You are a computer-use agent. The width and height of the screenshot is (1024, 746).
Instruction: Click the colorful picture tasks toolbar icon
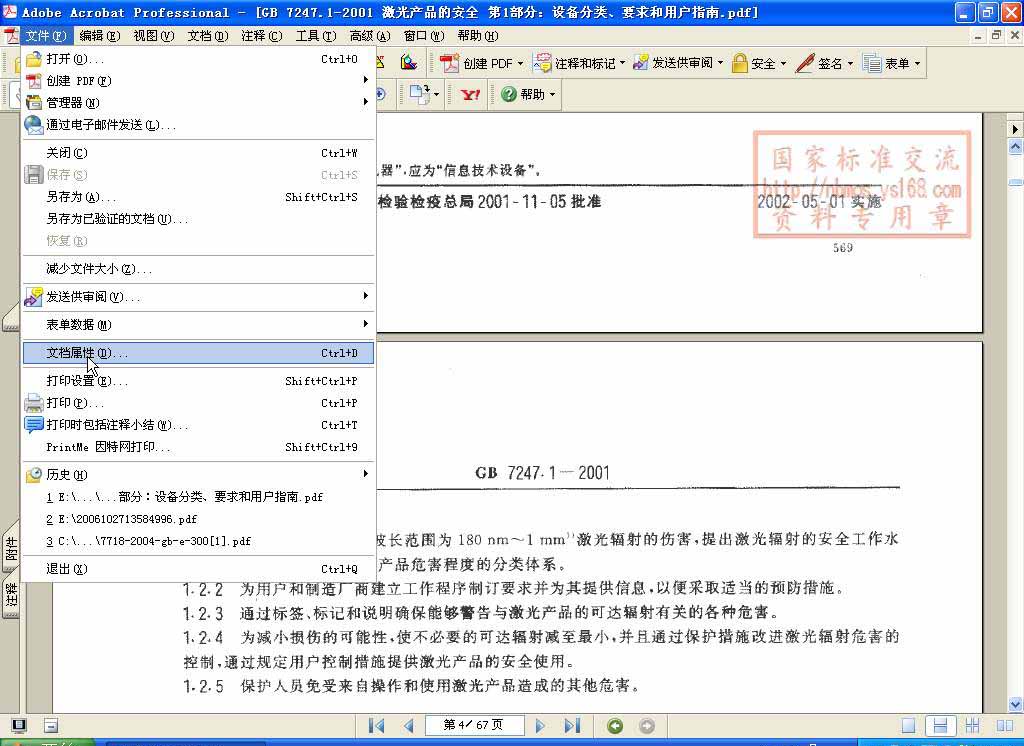(409, 62)
